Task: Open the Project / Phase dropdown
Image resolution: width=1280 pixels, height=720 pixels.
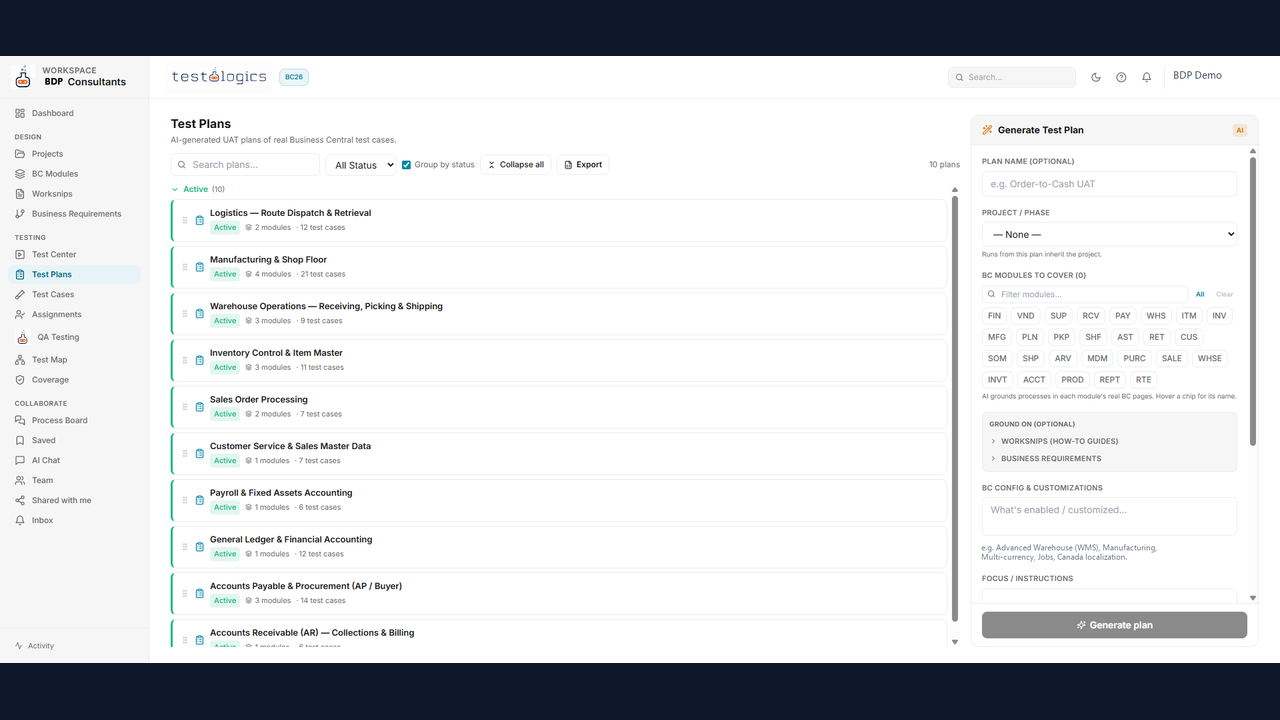Action: [1110, 234]
